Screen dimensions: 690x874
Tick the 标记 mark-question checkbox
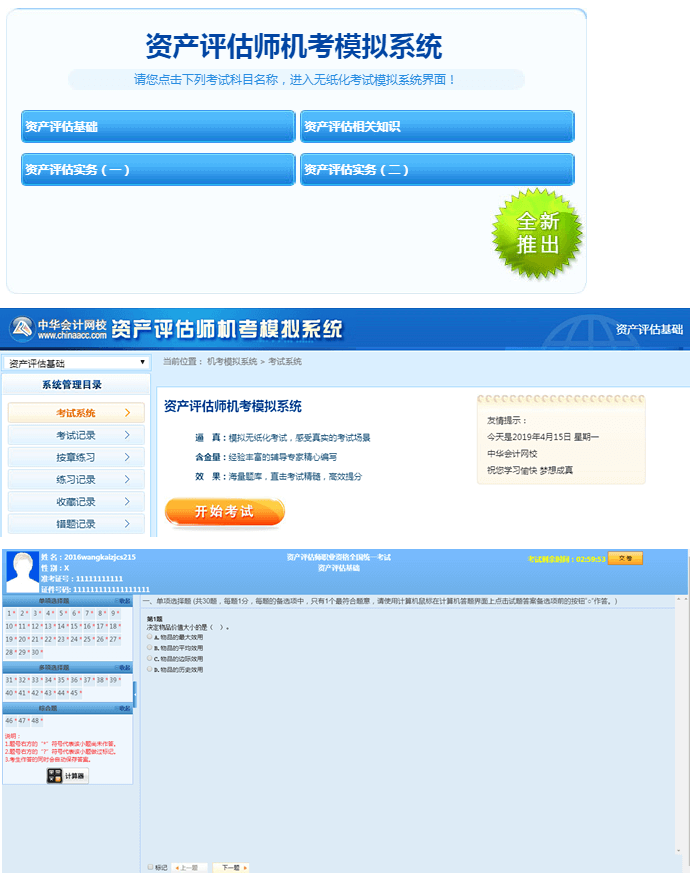click(x=150, y=867)
